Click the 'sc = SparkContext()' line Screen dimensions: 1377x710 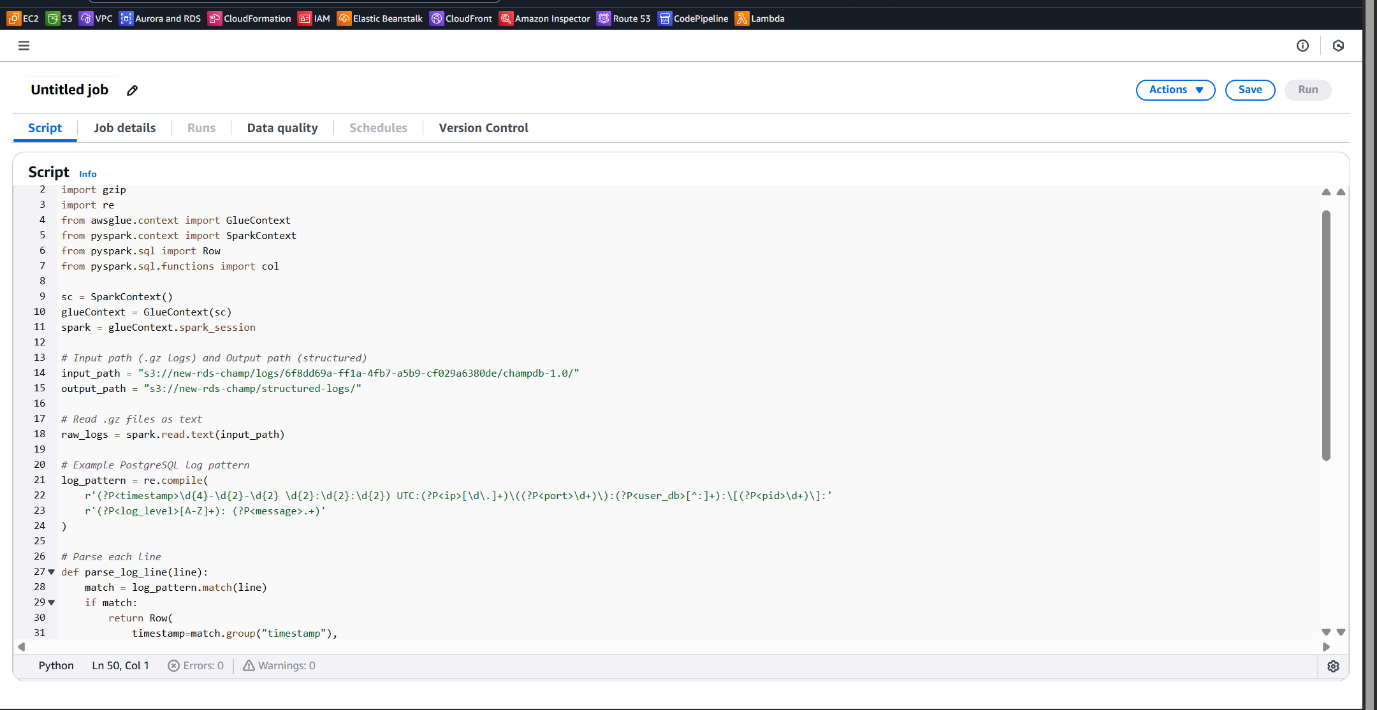117,296
